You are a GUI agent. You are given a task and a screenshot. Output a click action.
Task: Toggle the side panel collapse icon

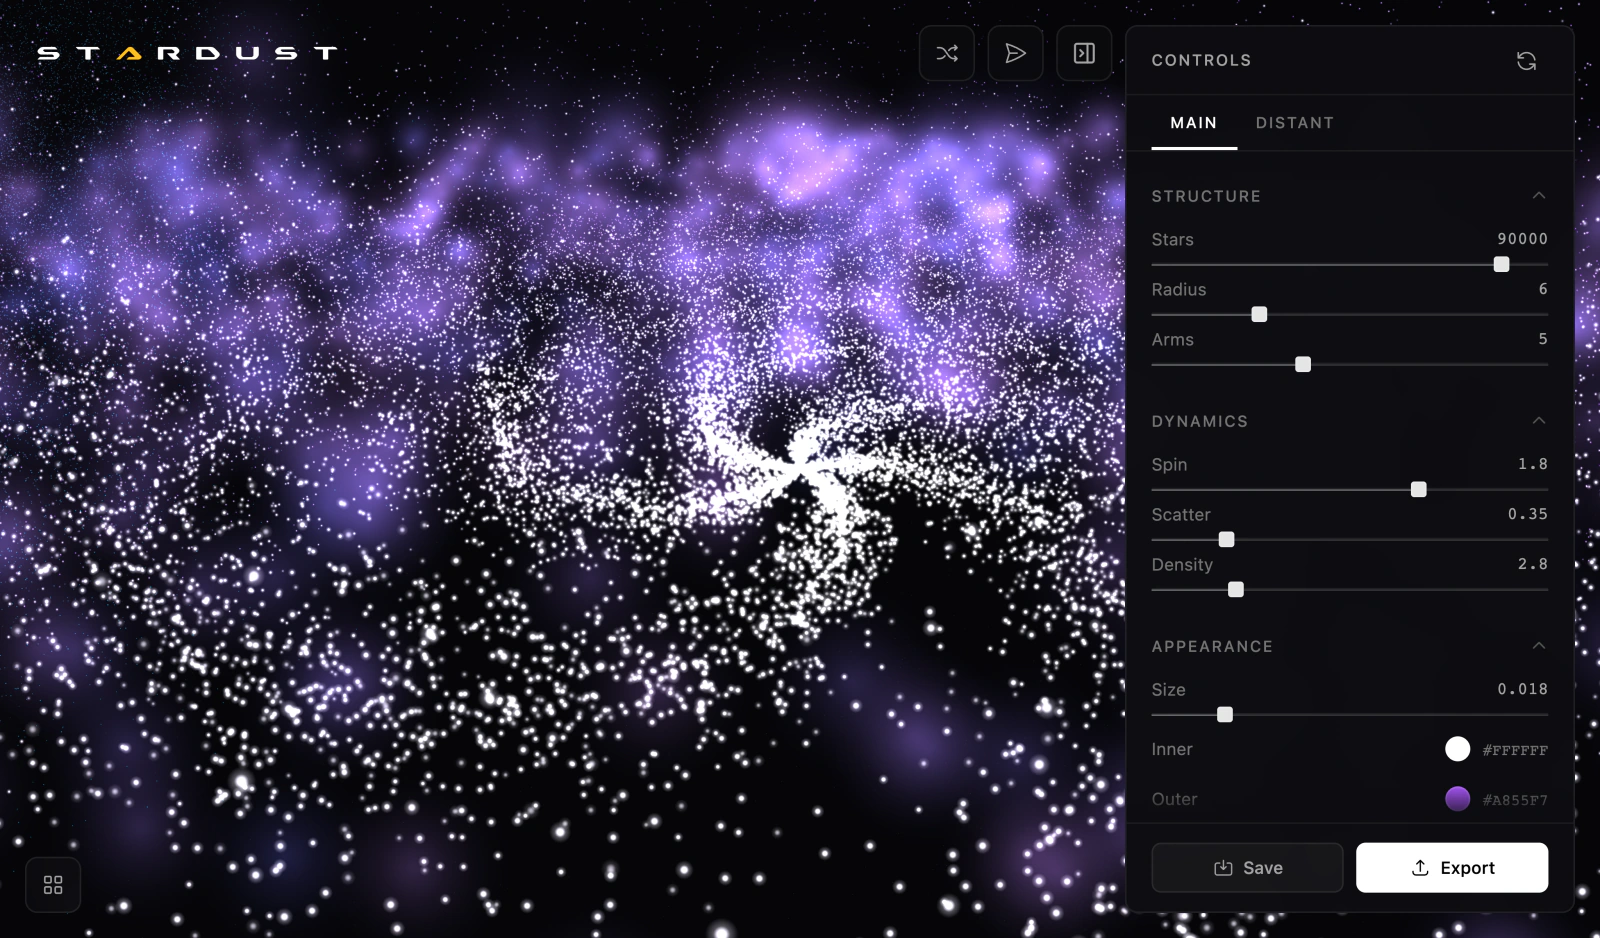click(x=1084, y=53)
